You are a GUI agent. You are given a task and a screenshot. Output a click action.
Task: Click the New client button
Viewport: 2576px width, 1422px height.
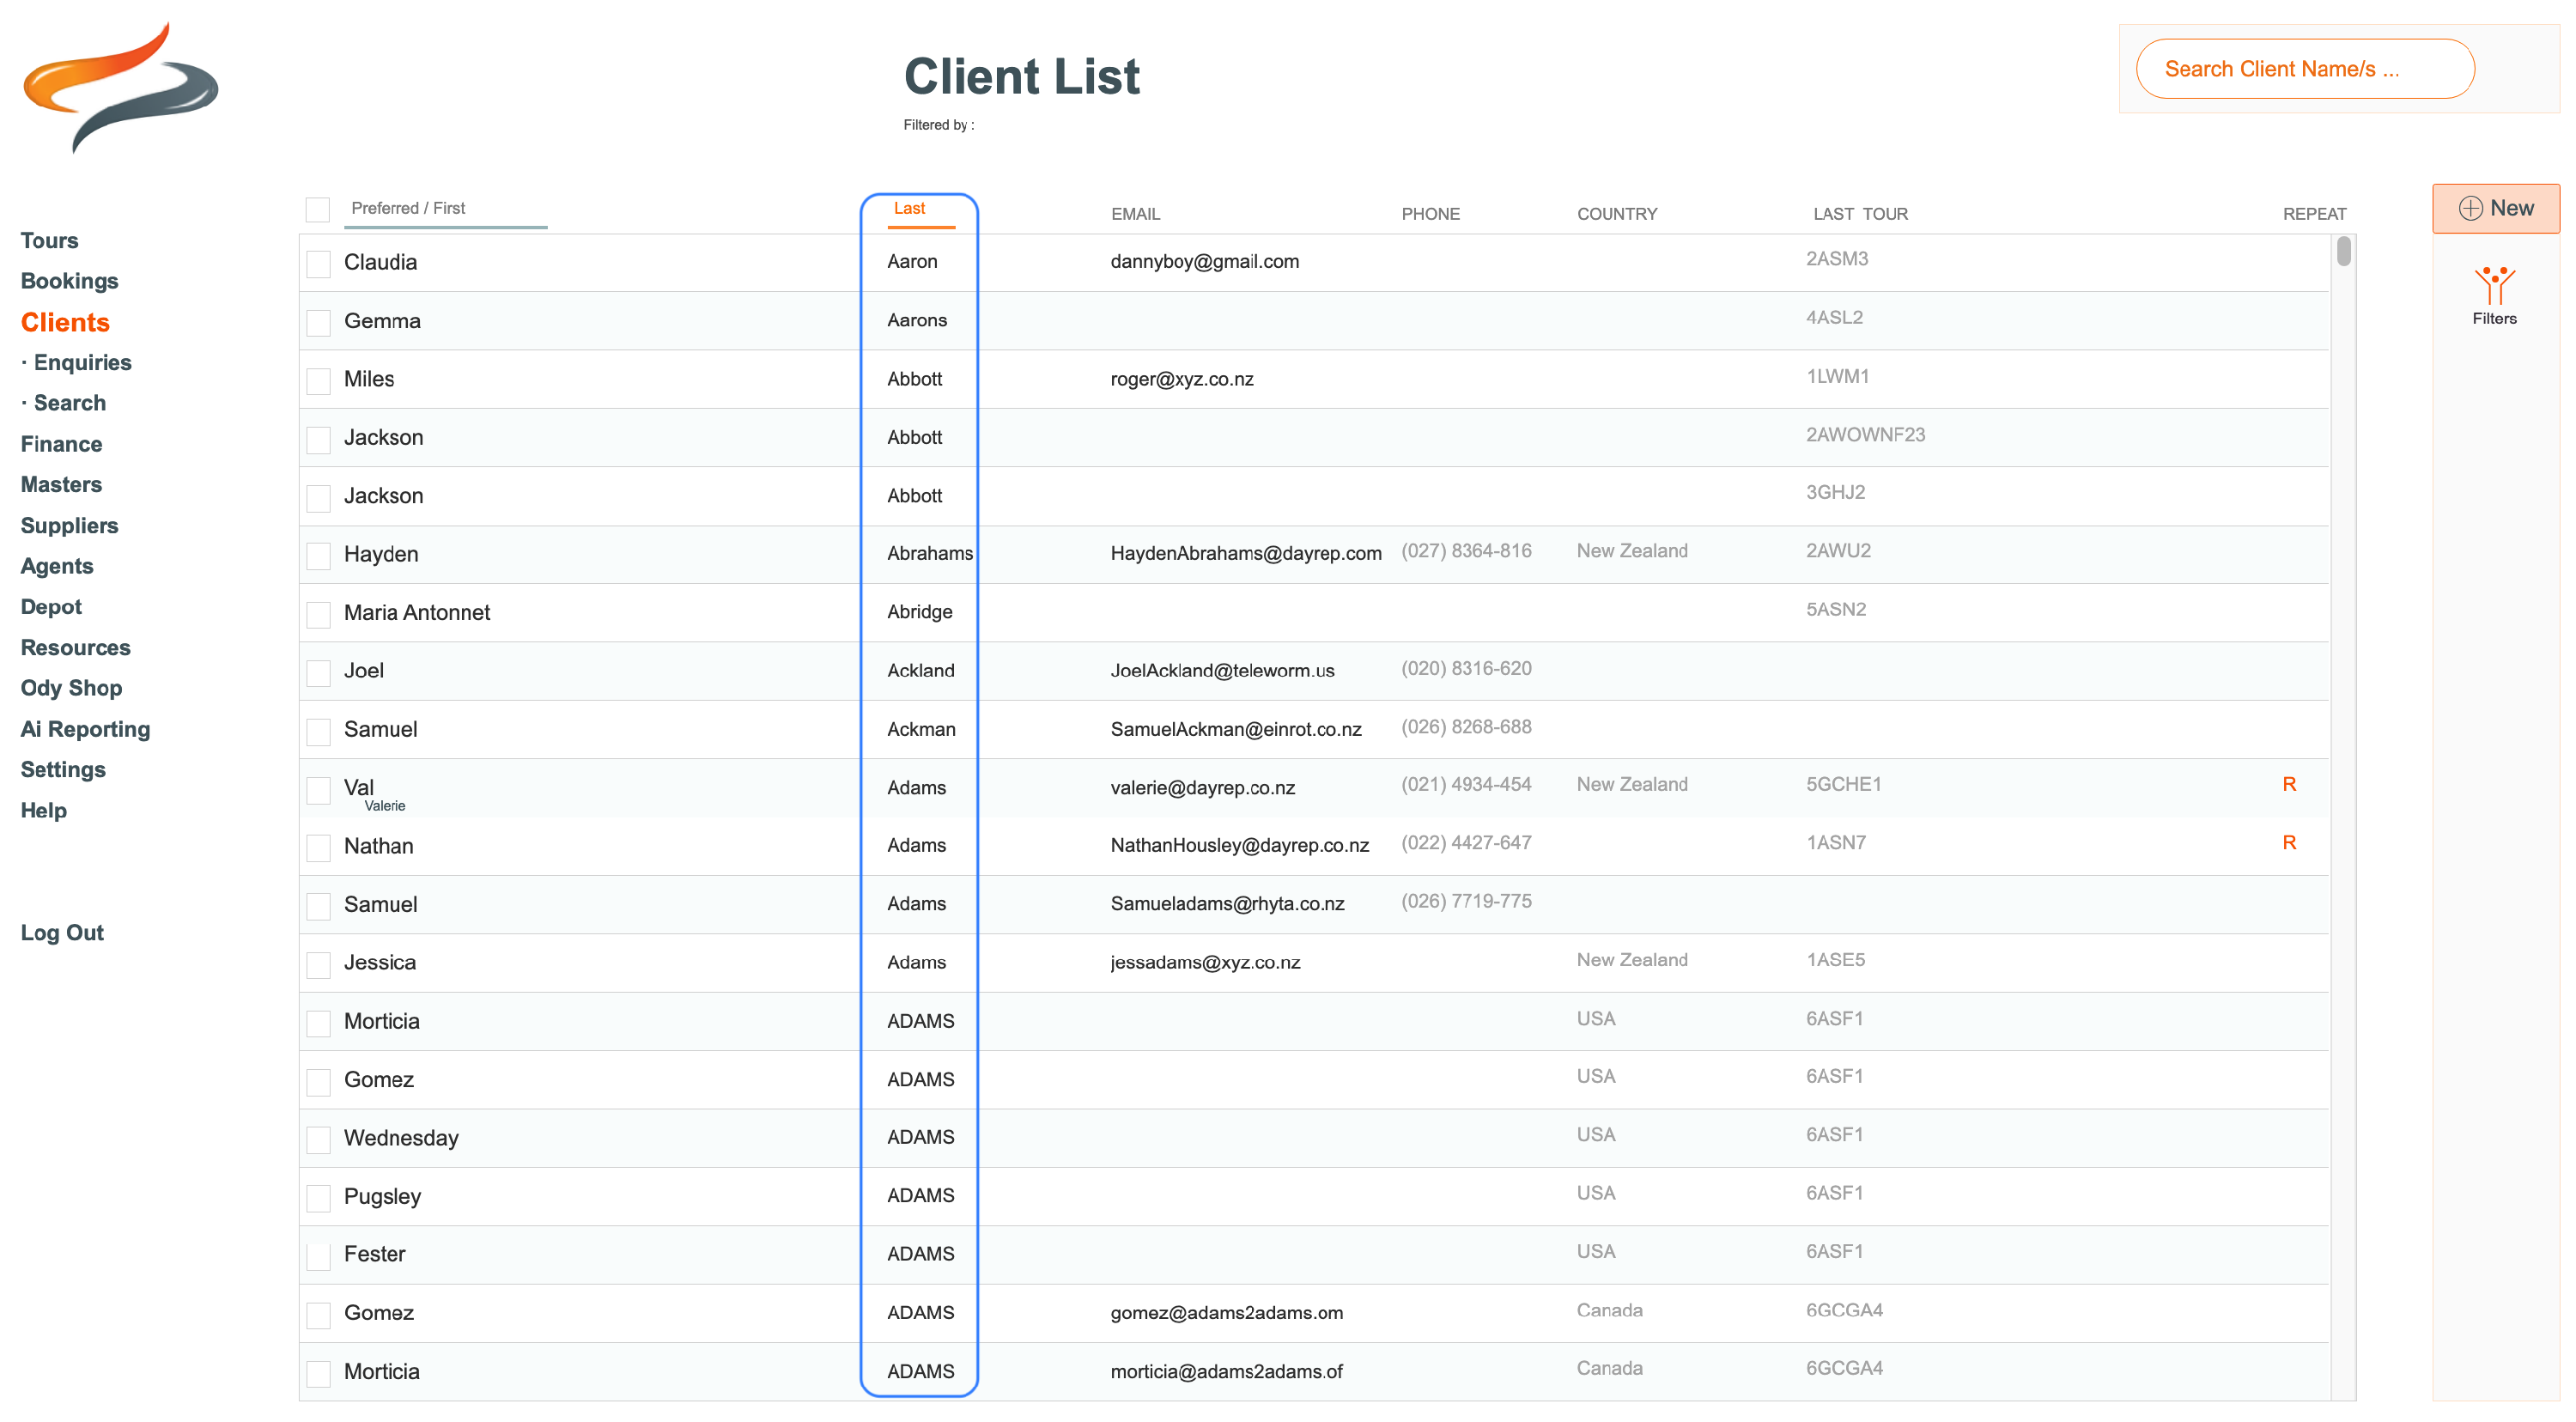pyautogui.click(x=2495, y=208)
